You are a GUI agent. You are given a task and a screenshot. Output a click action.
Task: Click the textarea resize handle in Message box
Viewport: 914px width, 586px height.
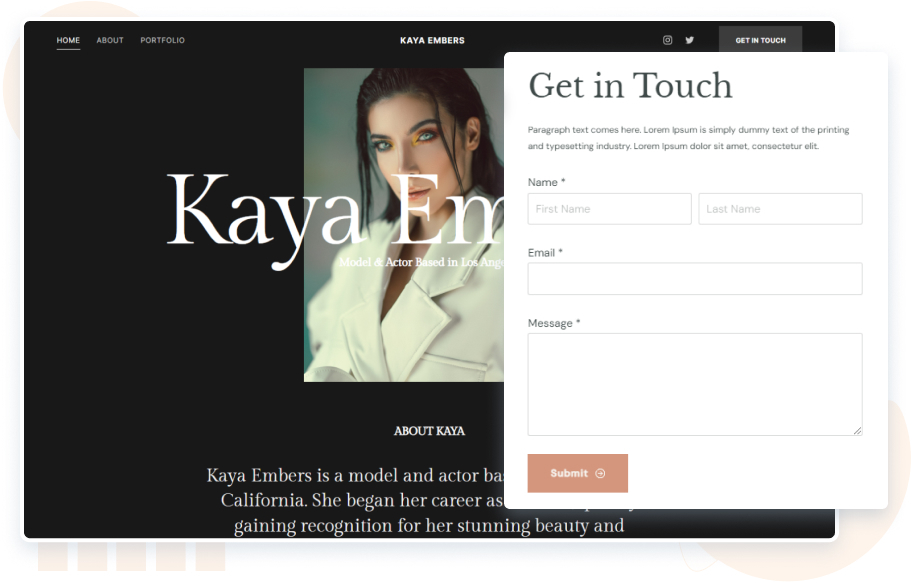point(857,431)
